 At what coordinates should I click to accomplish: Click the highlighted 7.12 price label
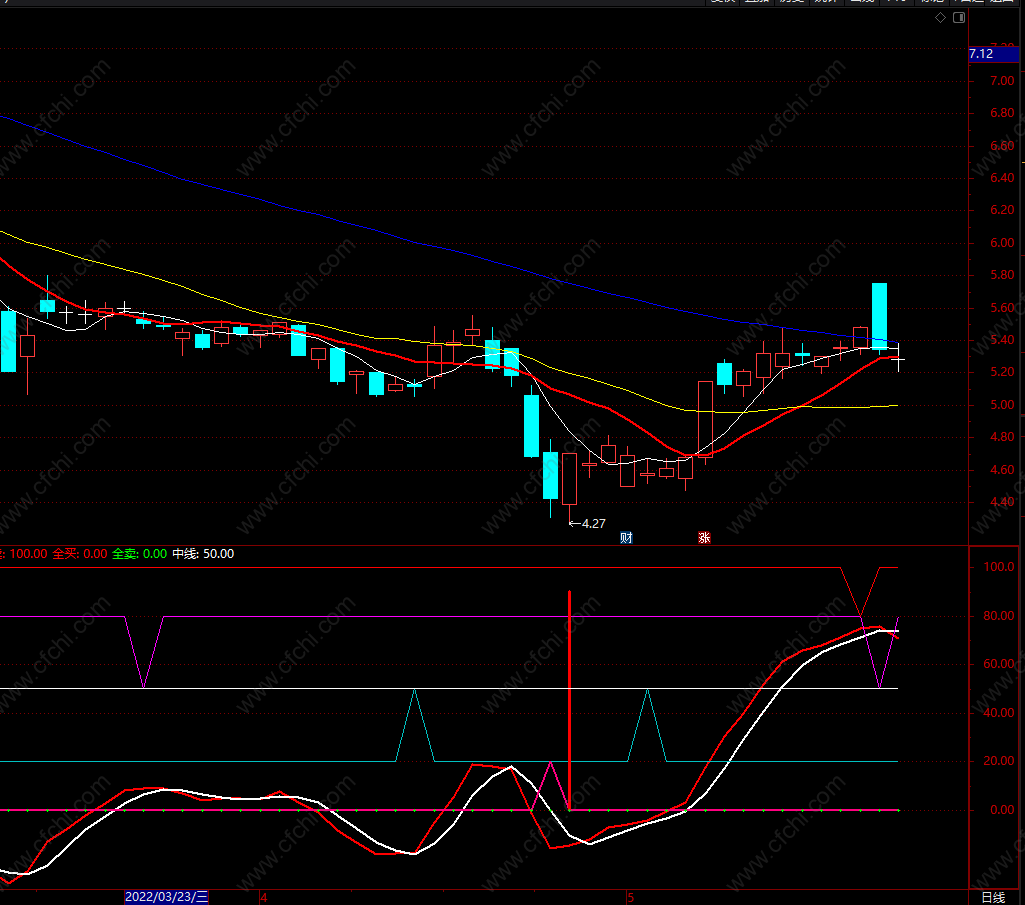993,54
